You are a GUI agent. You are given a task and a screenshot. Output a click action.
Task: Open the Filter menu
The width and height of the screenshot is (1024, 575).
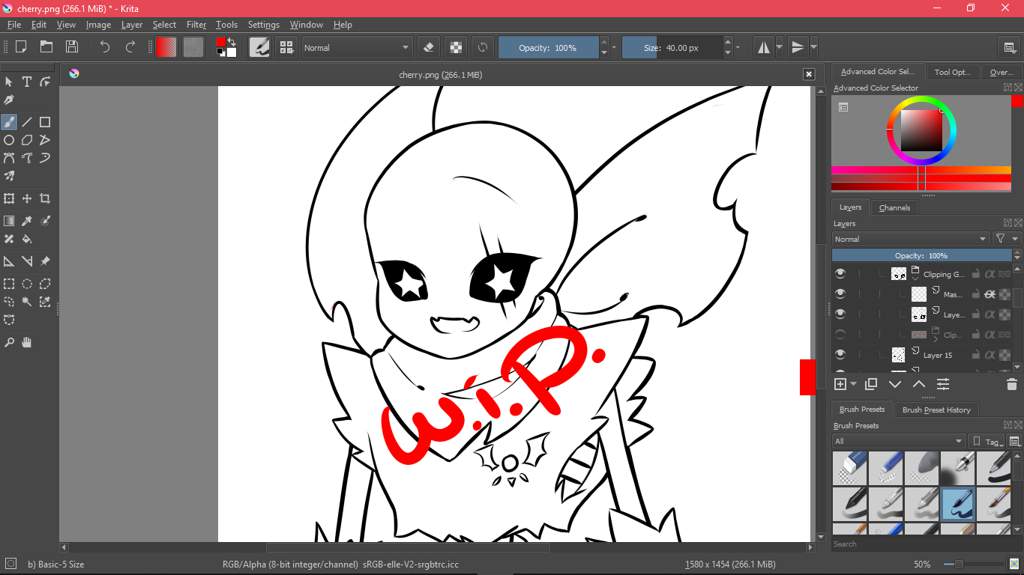[196, 24]
